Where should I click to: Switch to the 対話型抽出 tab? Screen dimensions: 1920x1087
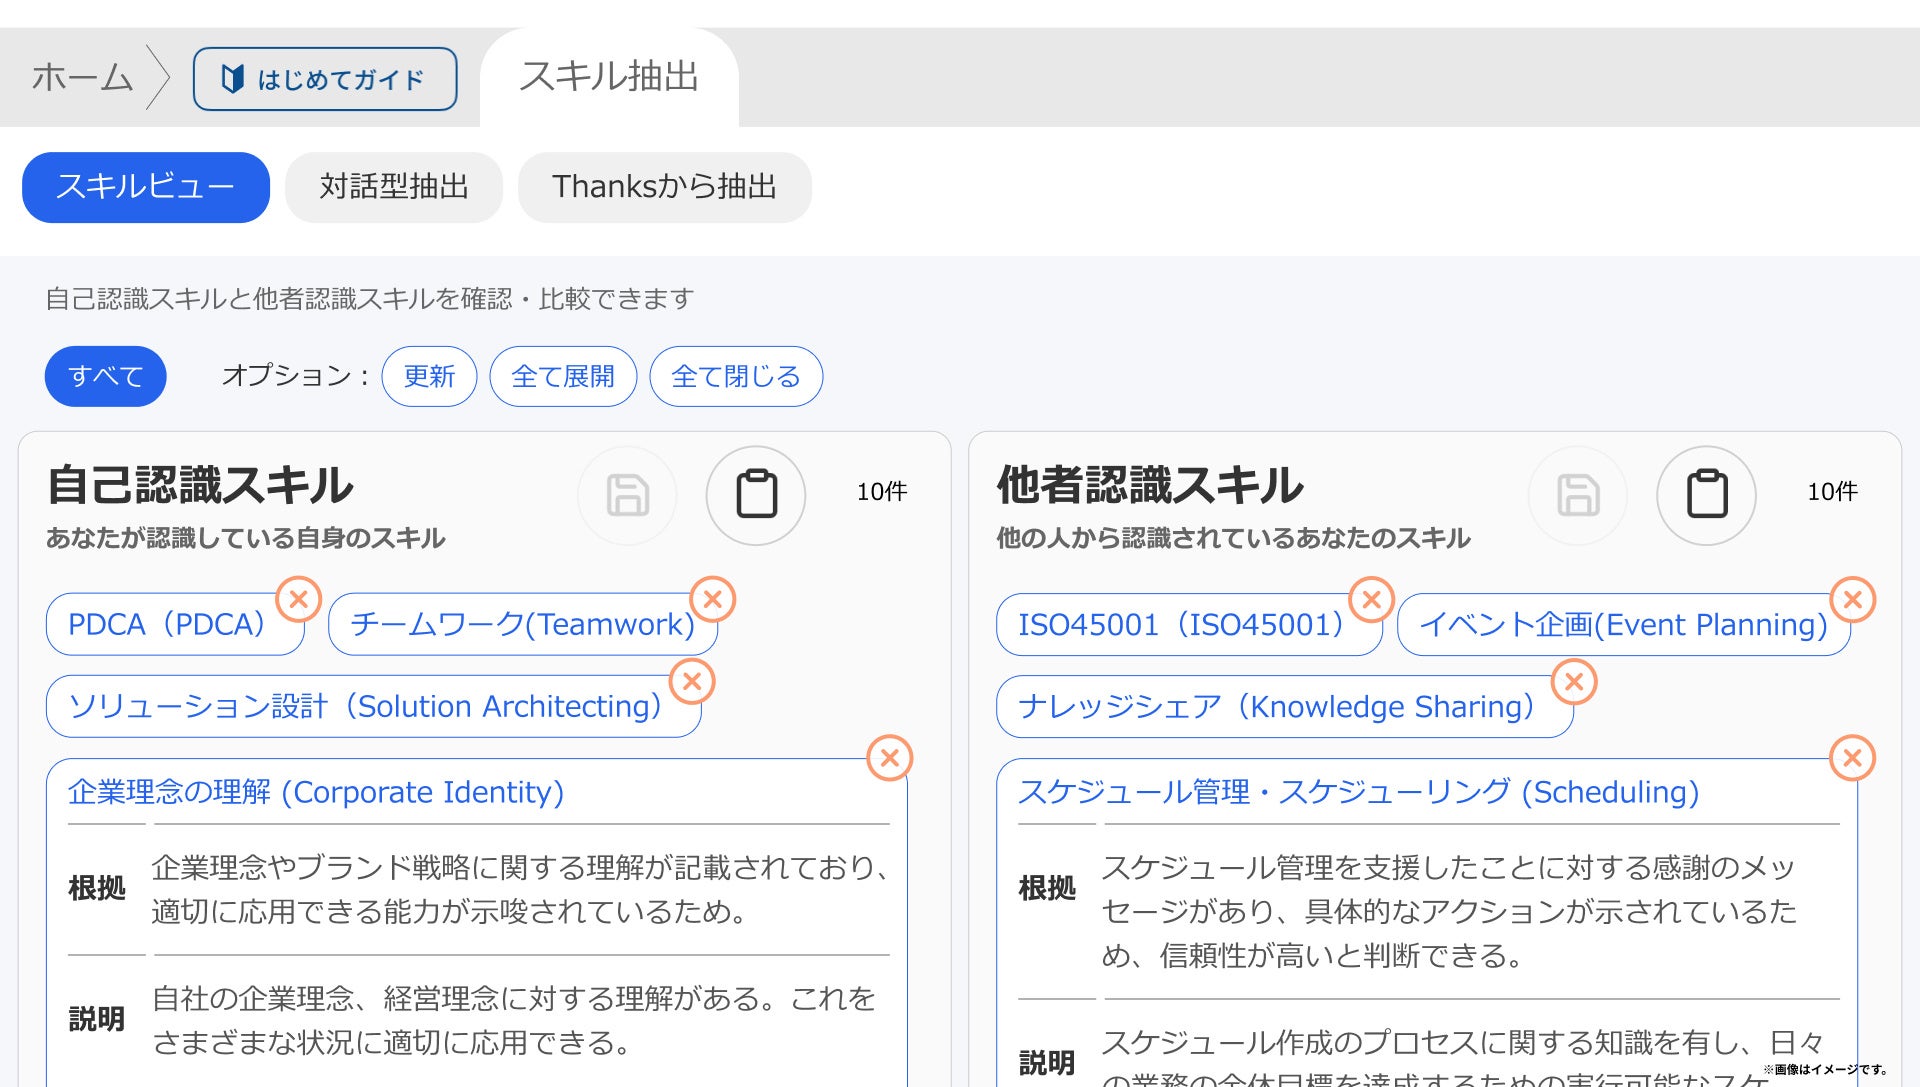tap(393, 187)
